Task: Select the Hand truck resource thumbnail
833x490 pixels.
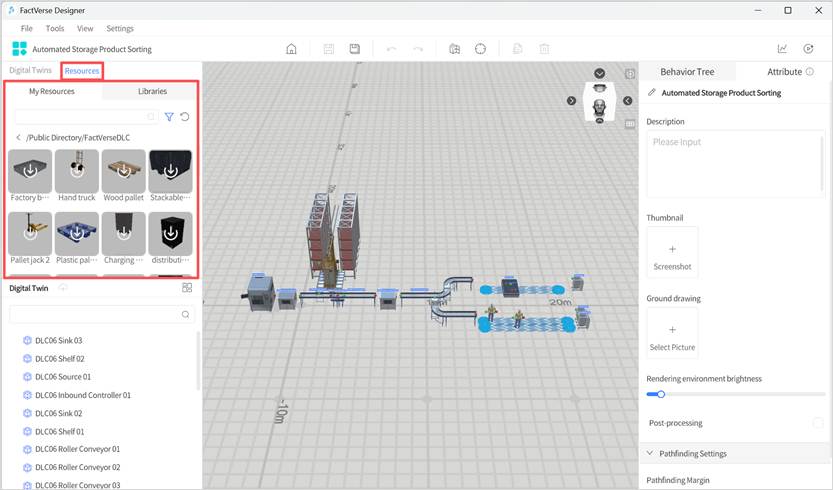Action: click(77, 171)
